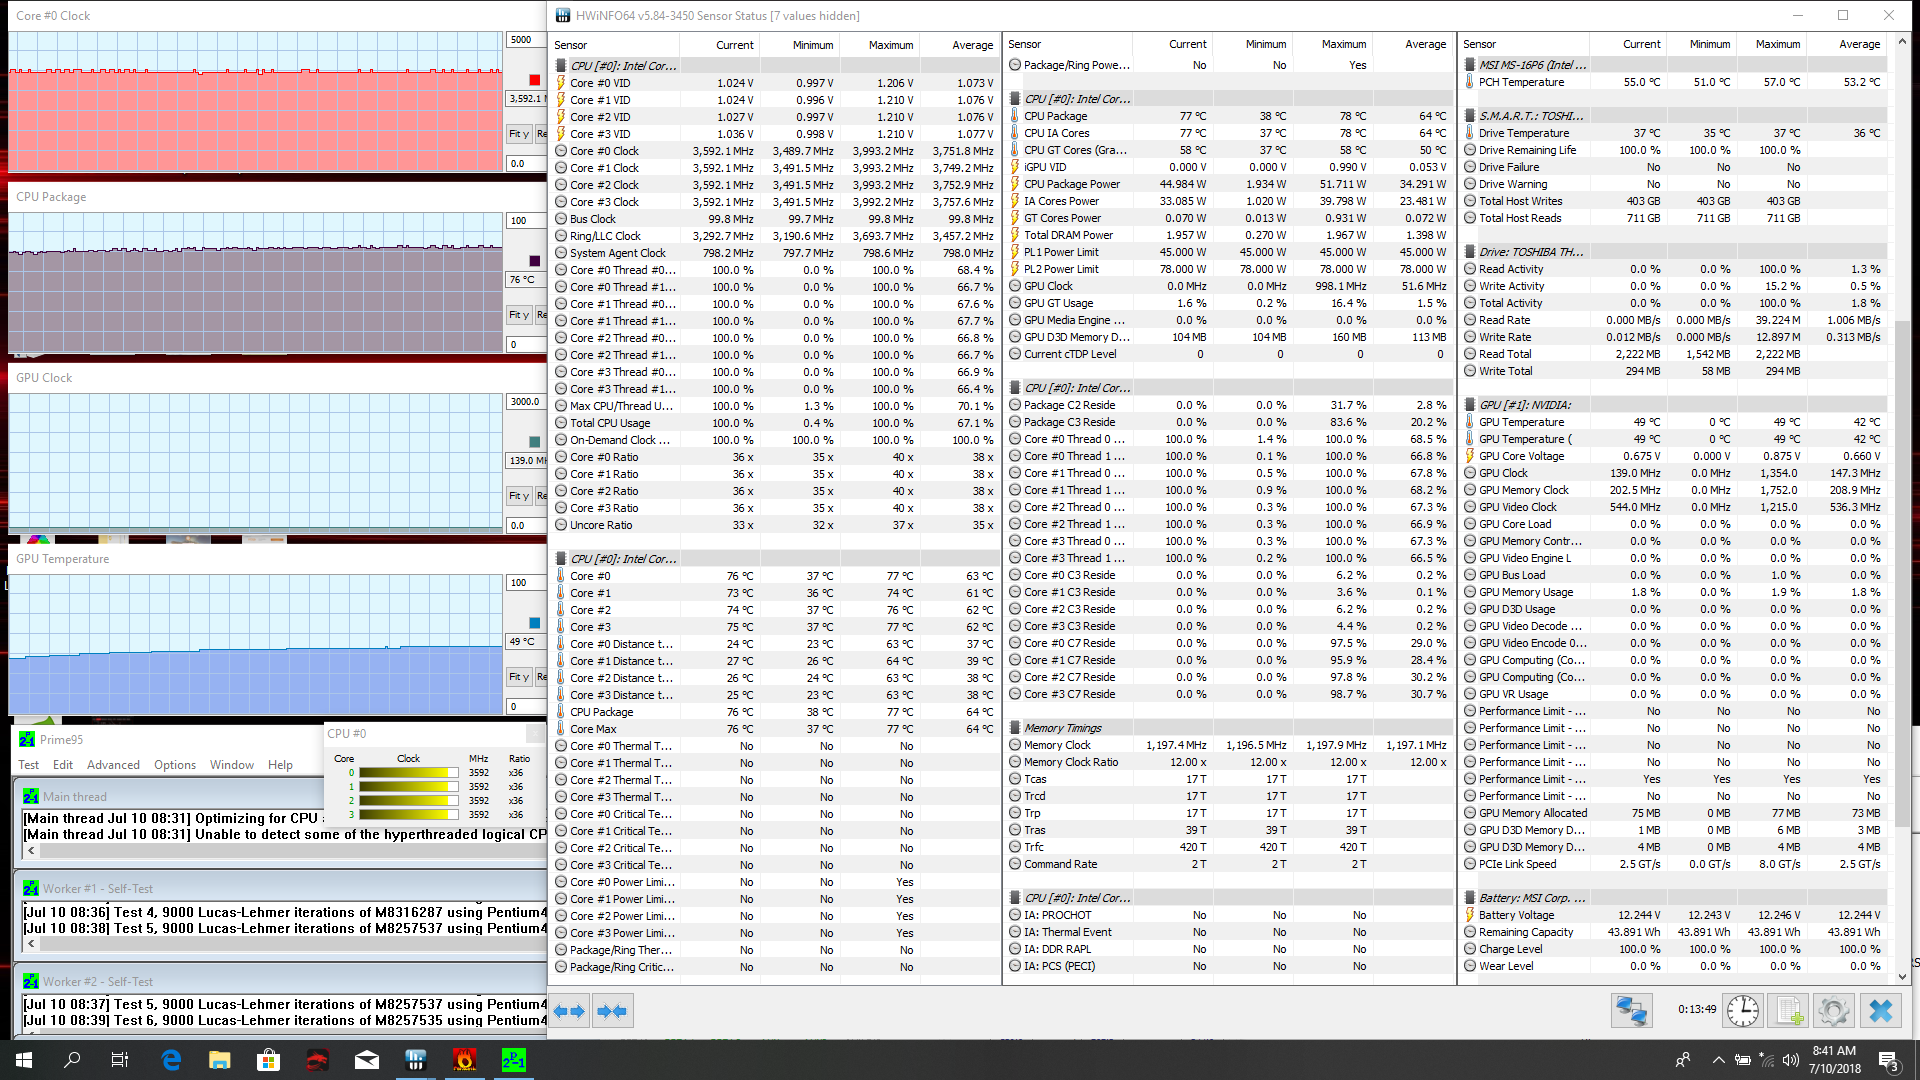Image resolution: width=1920 pixels, height=1080 pixels.
Task: Select the Core #0 Clock sensor row
Action: tap(775, 151)
